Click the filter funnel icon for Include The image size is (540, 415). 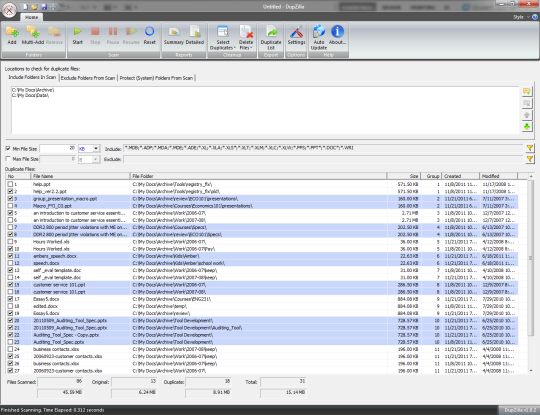[530, 148]
